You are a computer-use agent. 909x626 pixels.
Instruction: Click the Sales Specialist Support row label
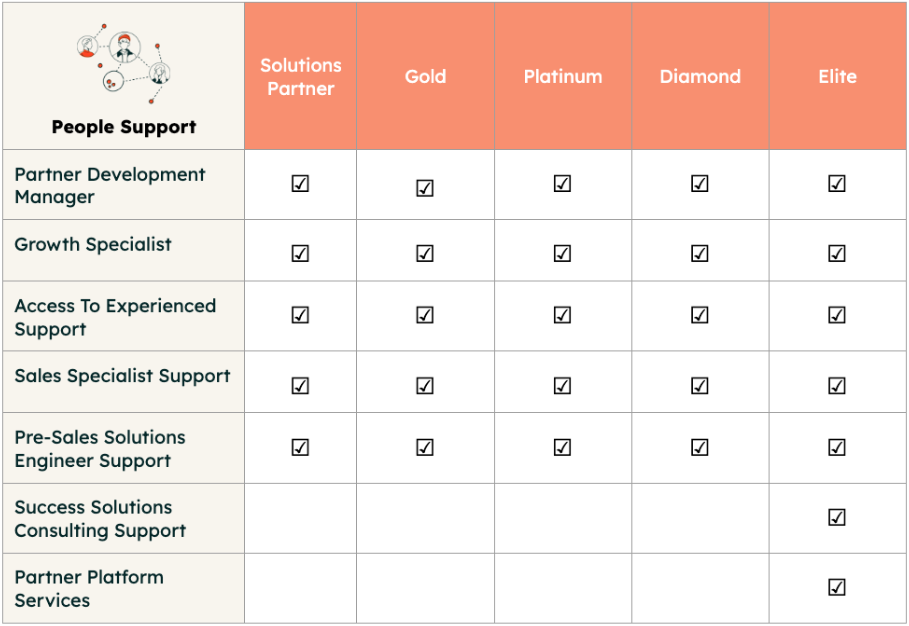click(x=122, y=376)
